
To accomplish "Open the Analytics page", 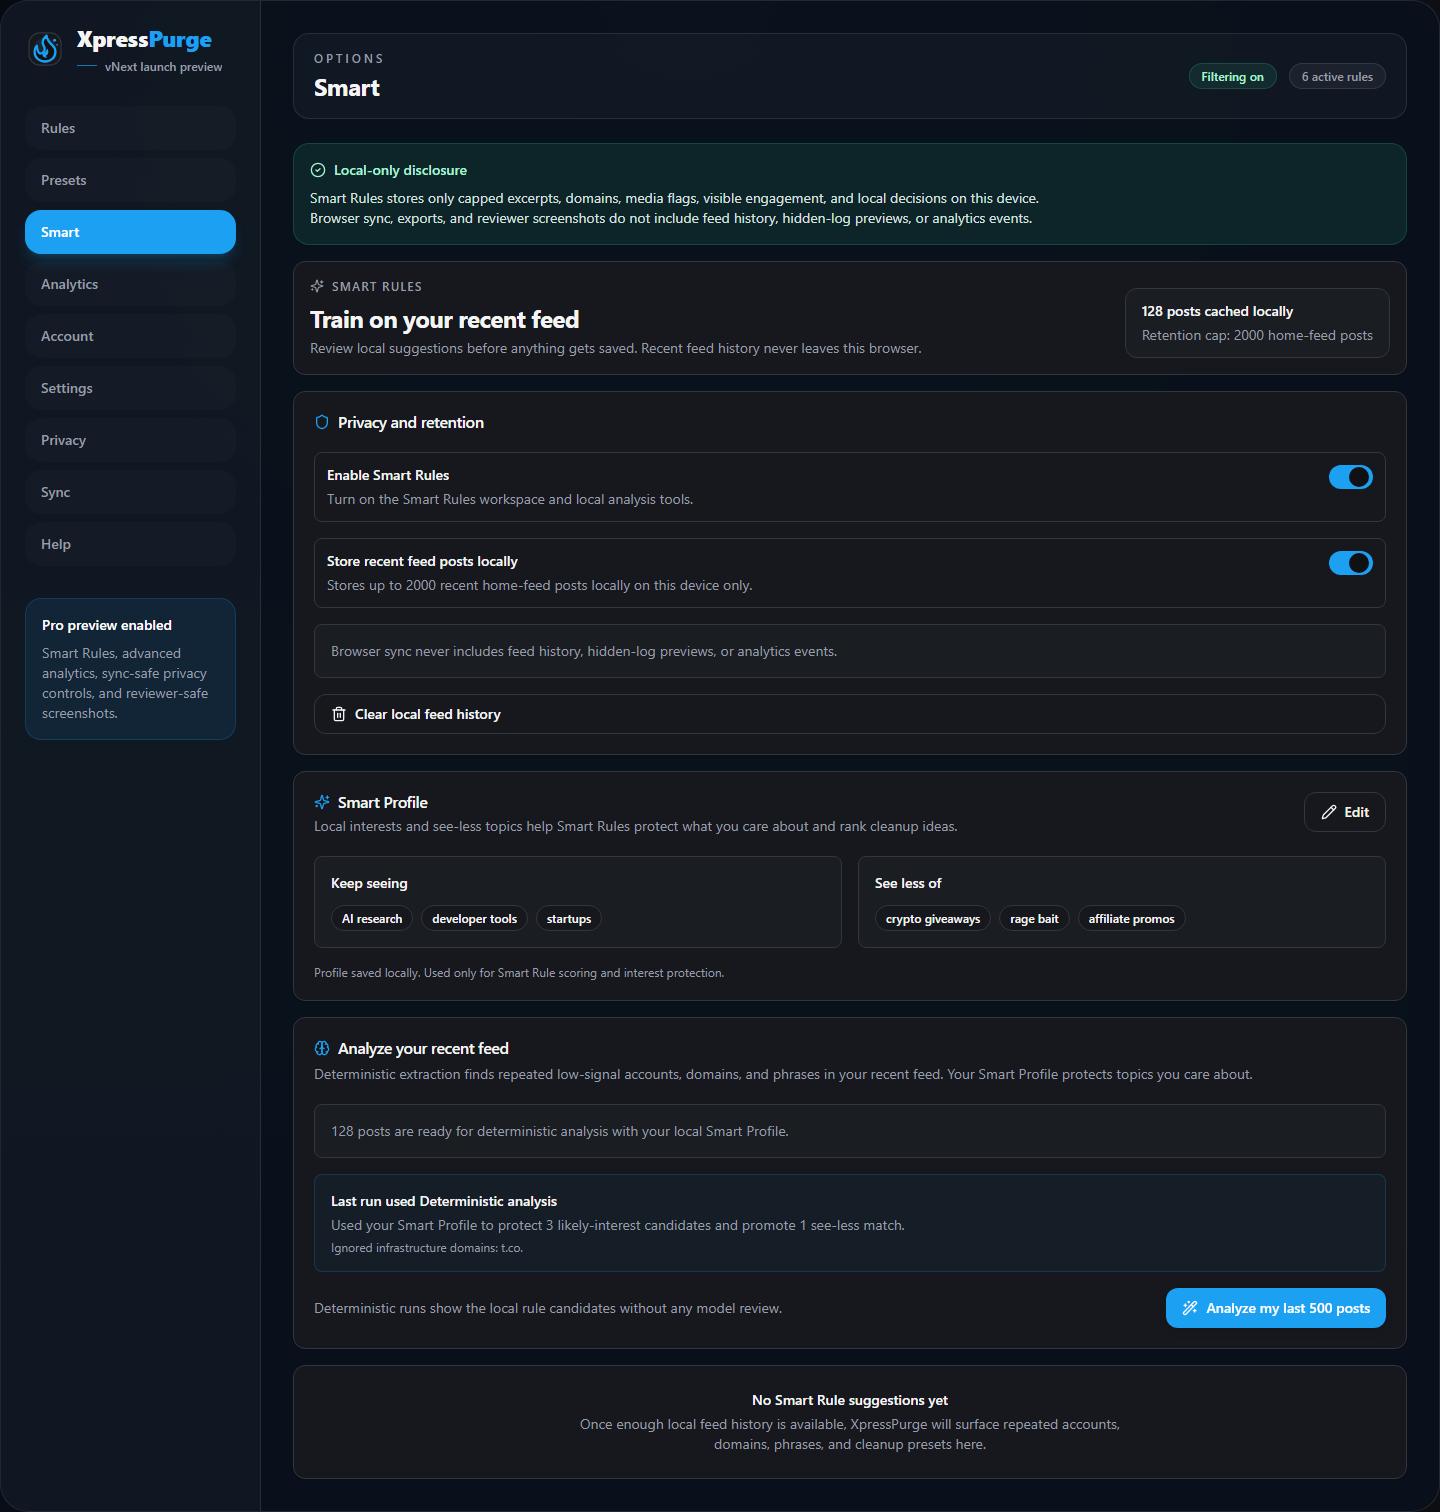I will pos(130,284).
